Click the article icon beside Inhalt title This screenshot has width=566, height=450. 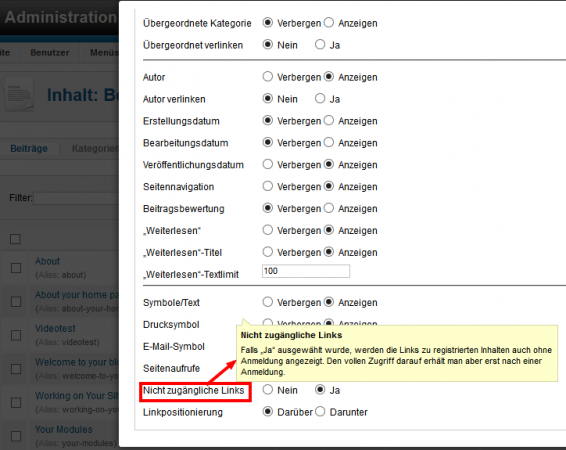coord(20,95)
